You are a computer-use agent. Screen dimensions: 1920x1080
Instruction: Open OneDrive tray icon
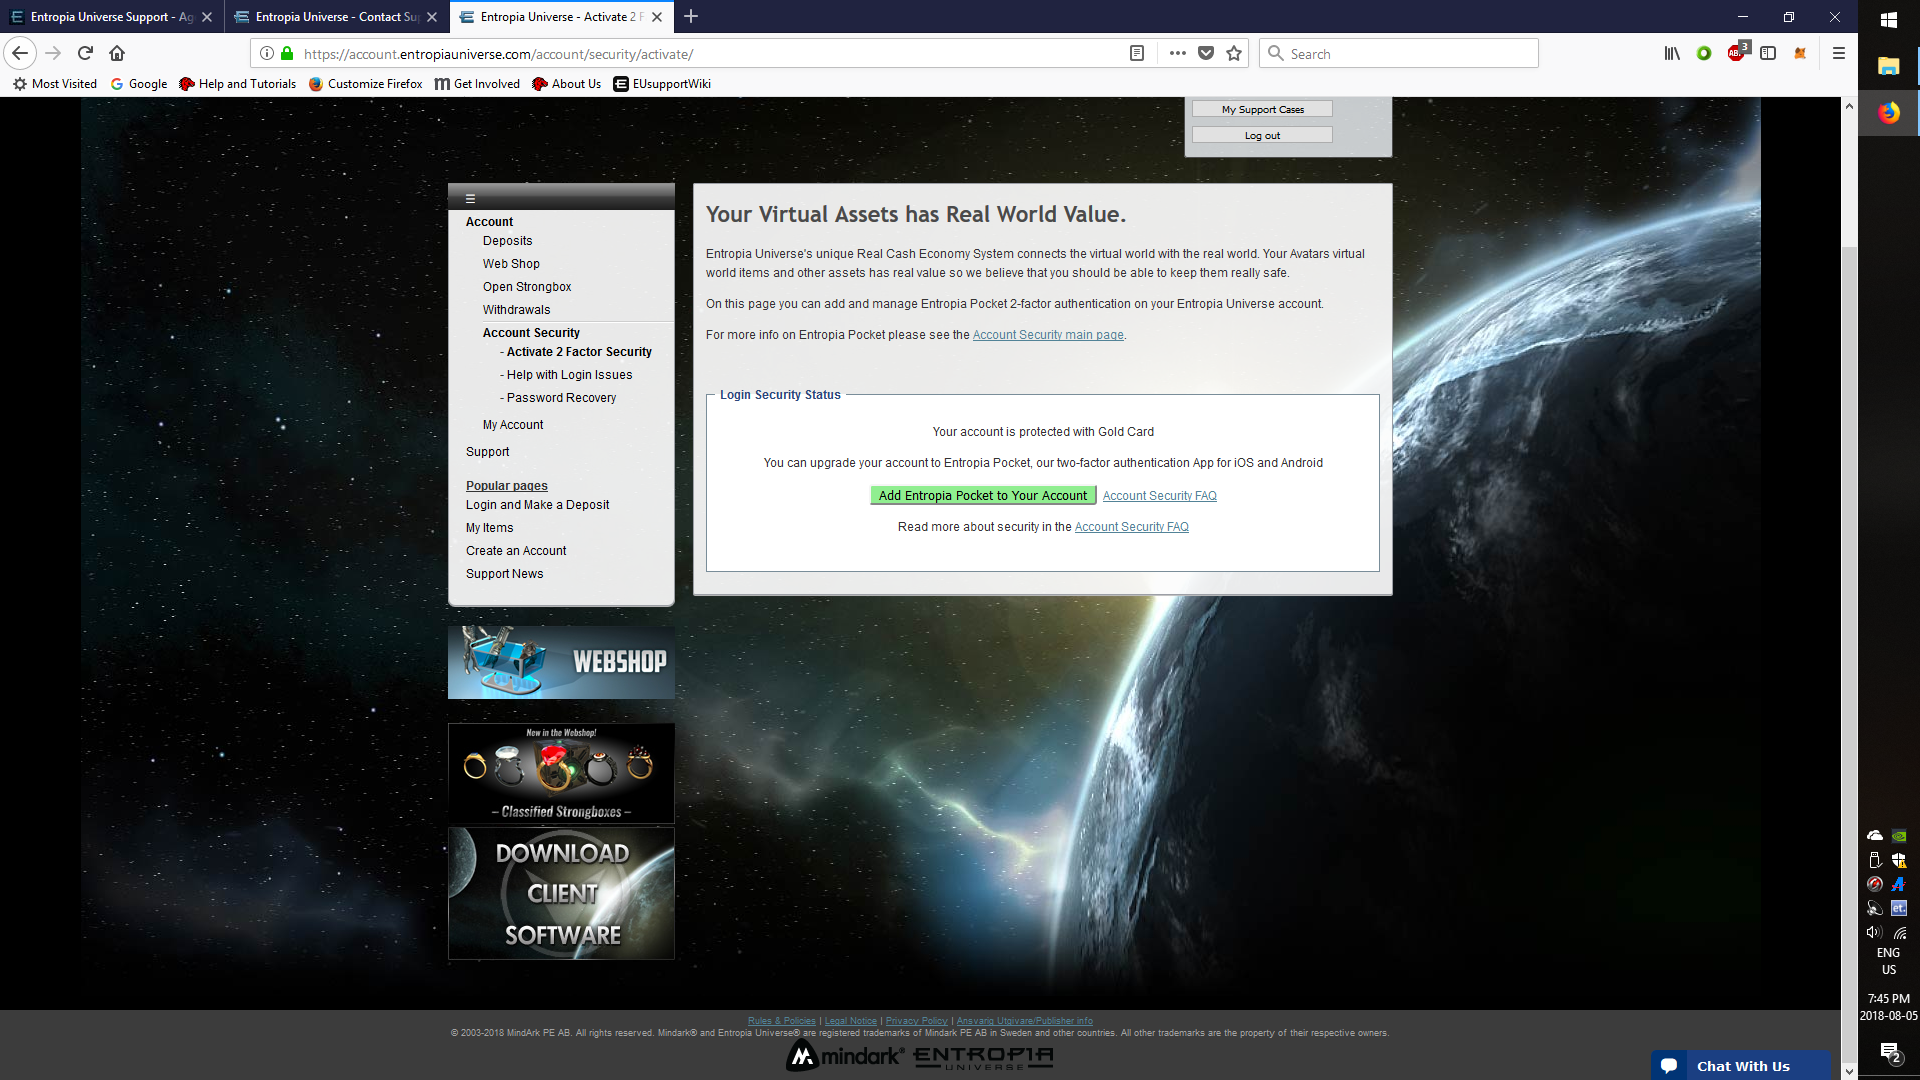1875,836
